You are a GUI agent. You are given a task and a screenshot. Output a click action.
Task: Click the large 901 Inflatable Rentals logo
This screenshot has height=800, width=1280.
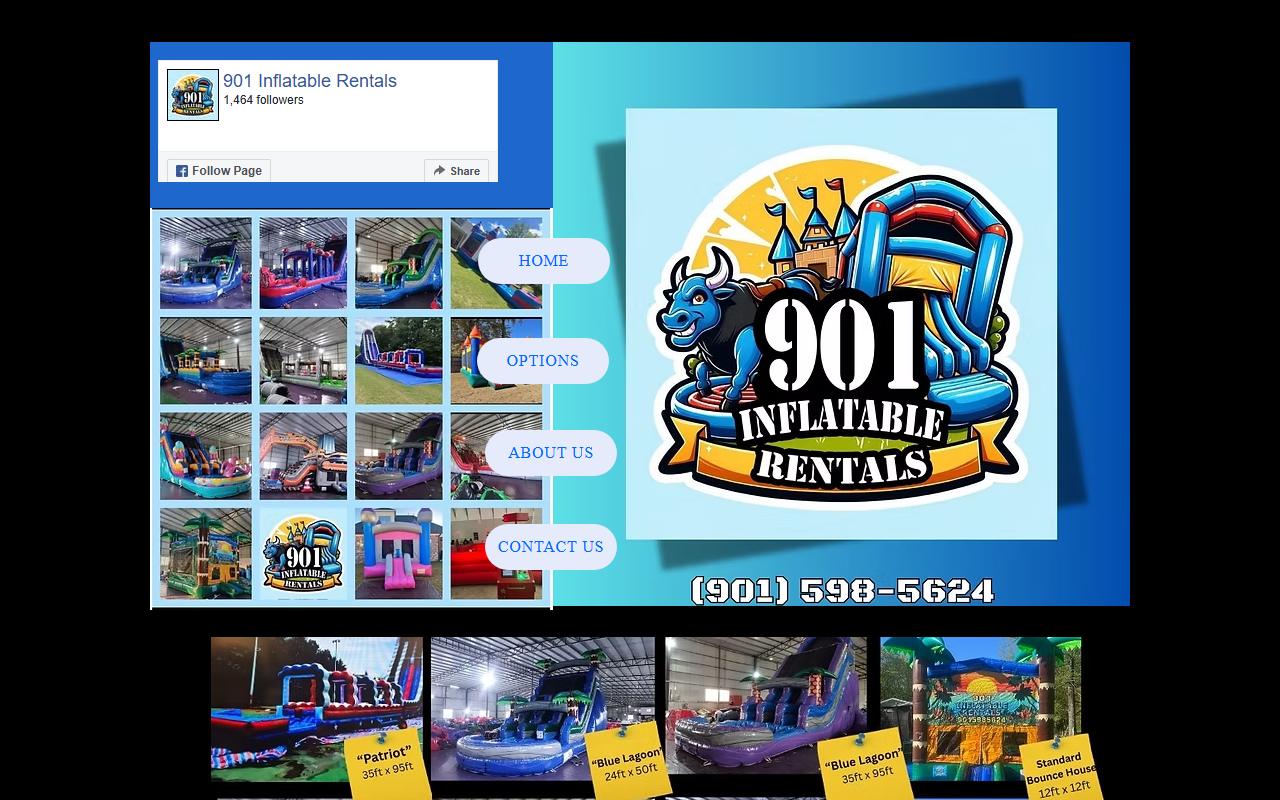coord(841,324)
